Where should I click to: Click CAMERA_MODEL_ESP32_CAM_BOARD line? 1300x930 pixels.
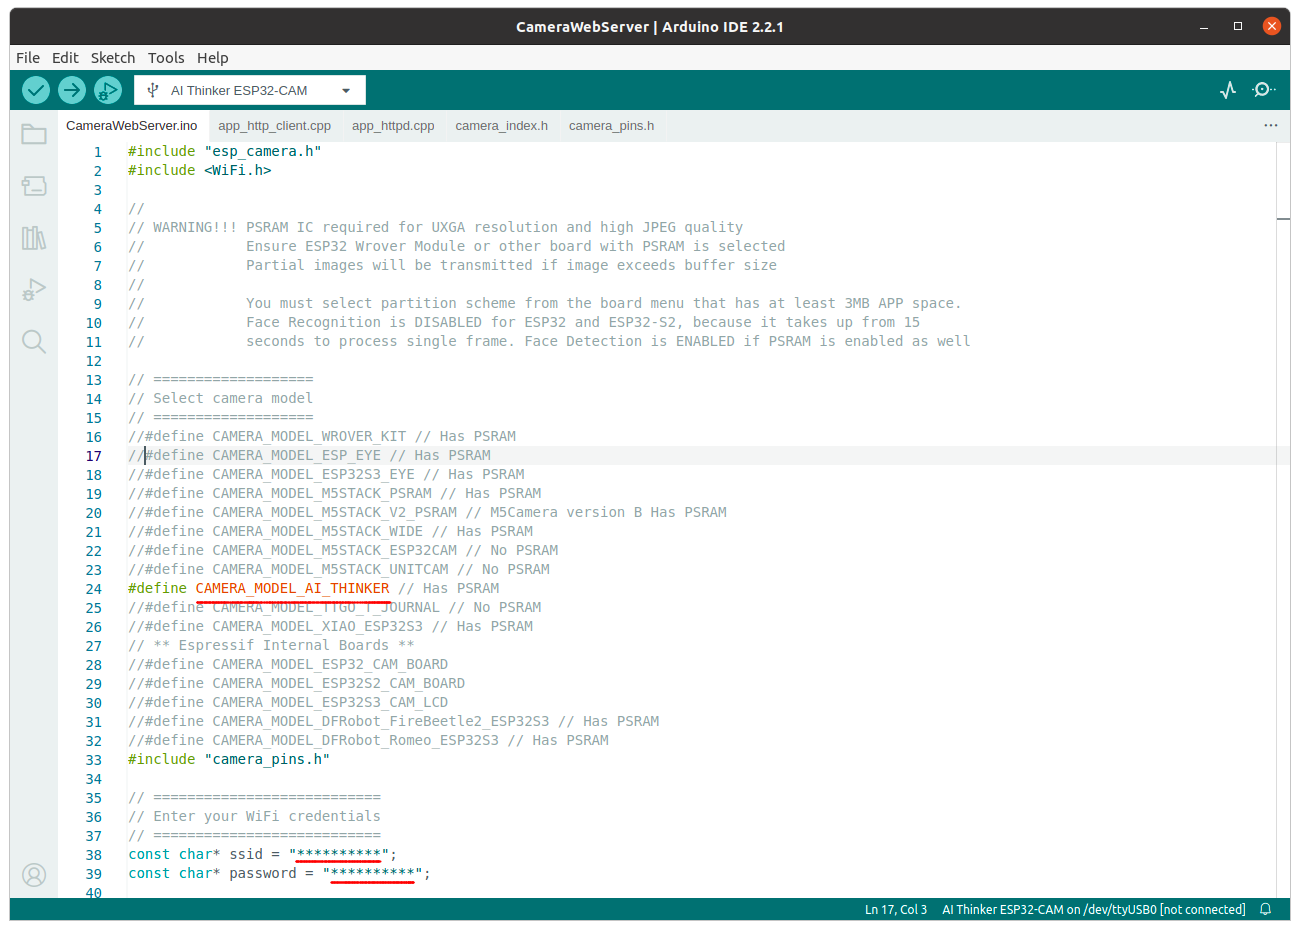pos(288,664)
